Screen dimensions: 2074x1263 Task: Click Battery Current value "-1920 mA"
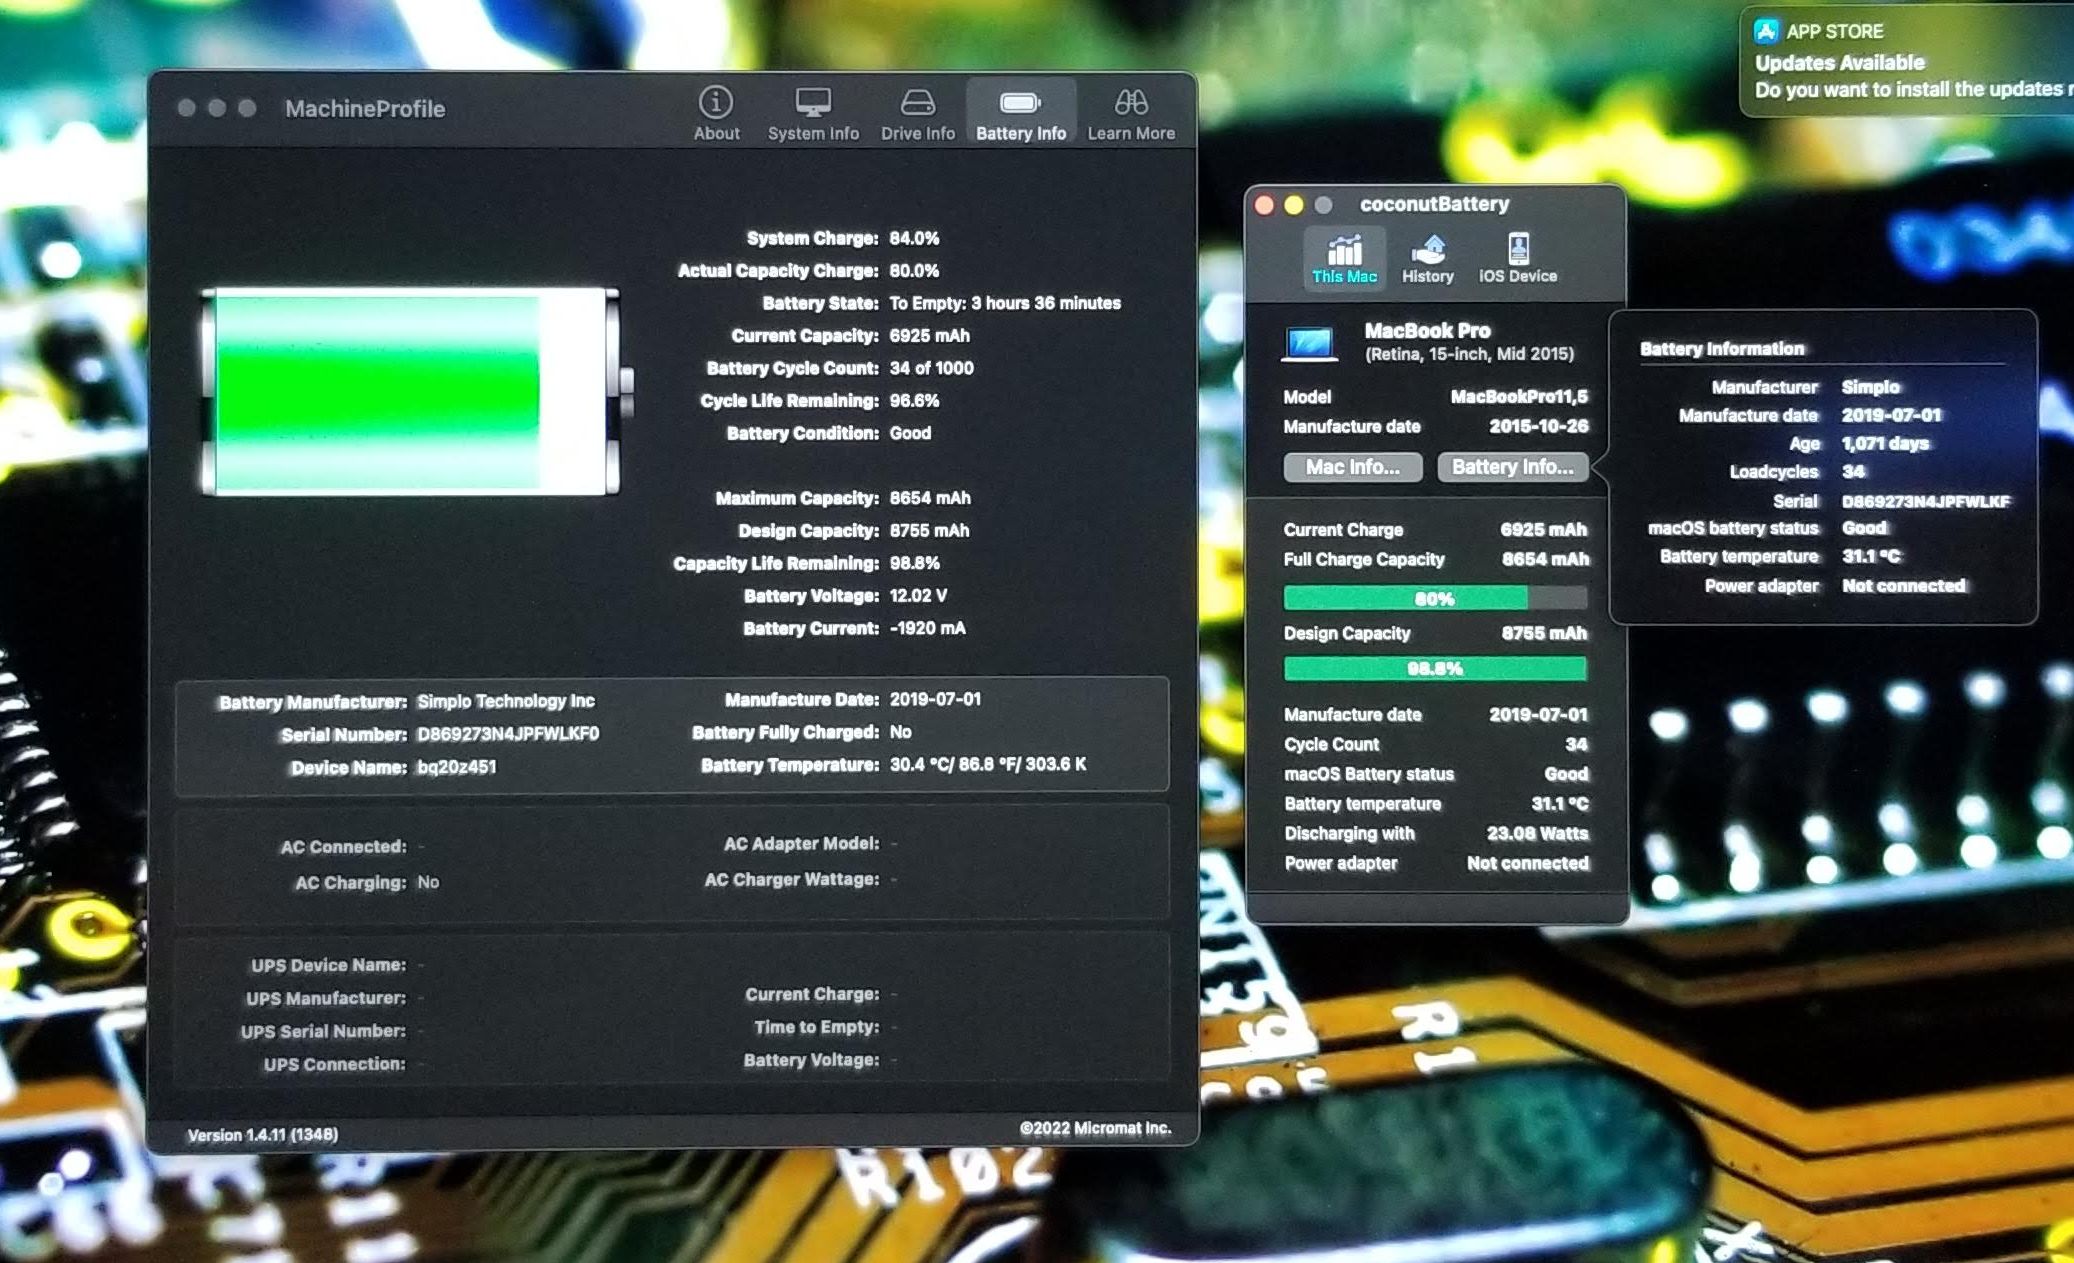(x=927, y=628)
